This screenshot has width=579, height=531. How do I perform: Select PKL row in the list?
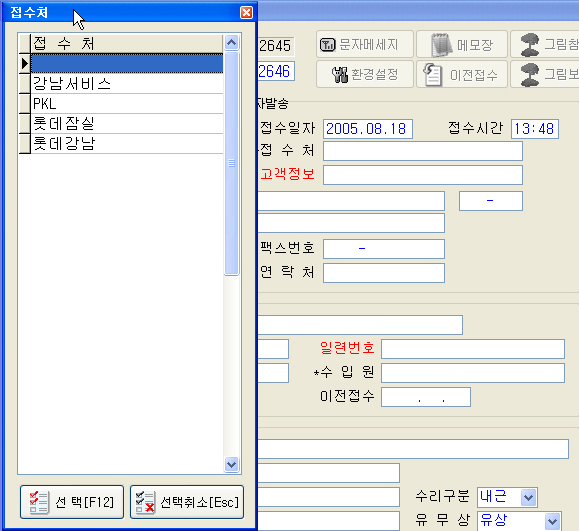[127, 103]
